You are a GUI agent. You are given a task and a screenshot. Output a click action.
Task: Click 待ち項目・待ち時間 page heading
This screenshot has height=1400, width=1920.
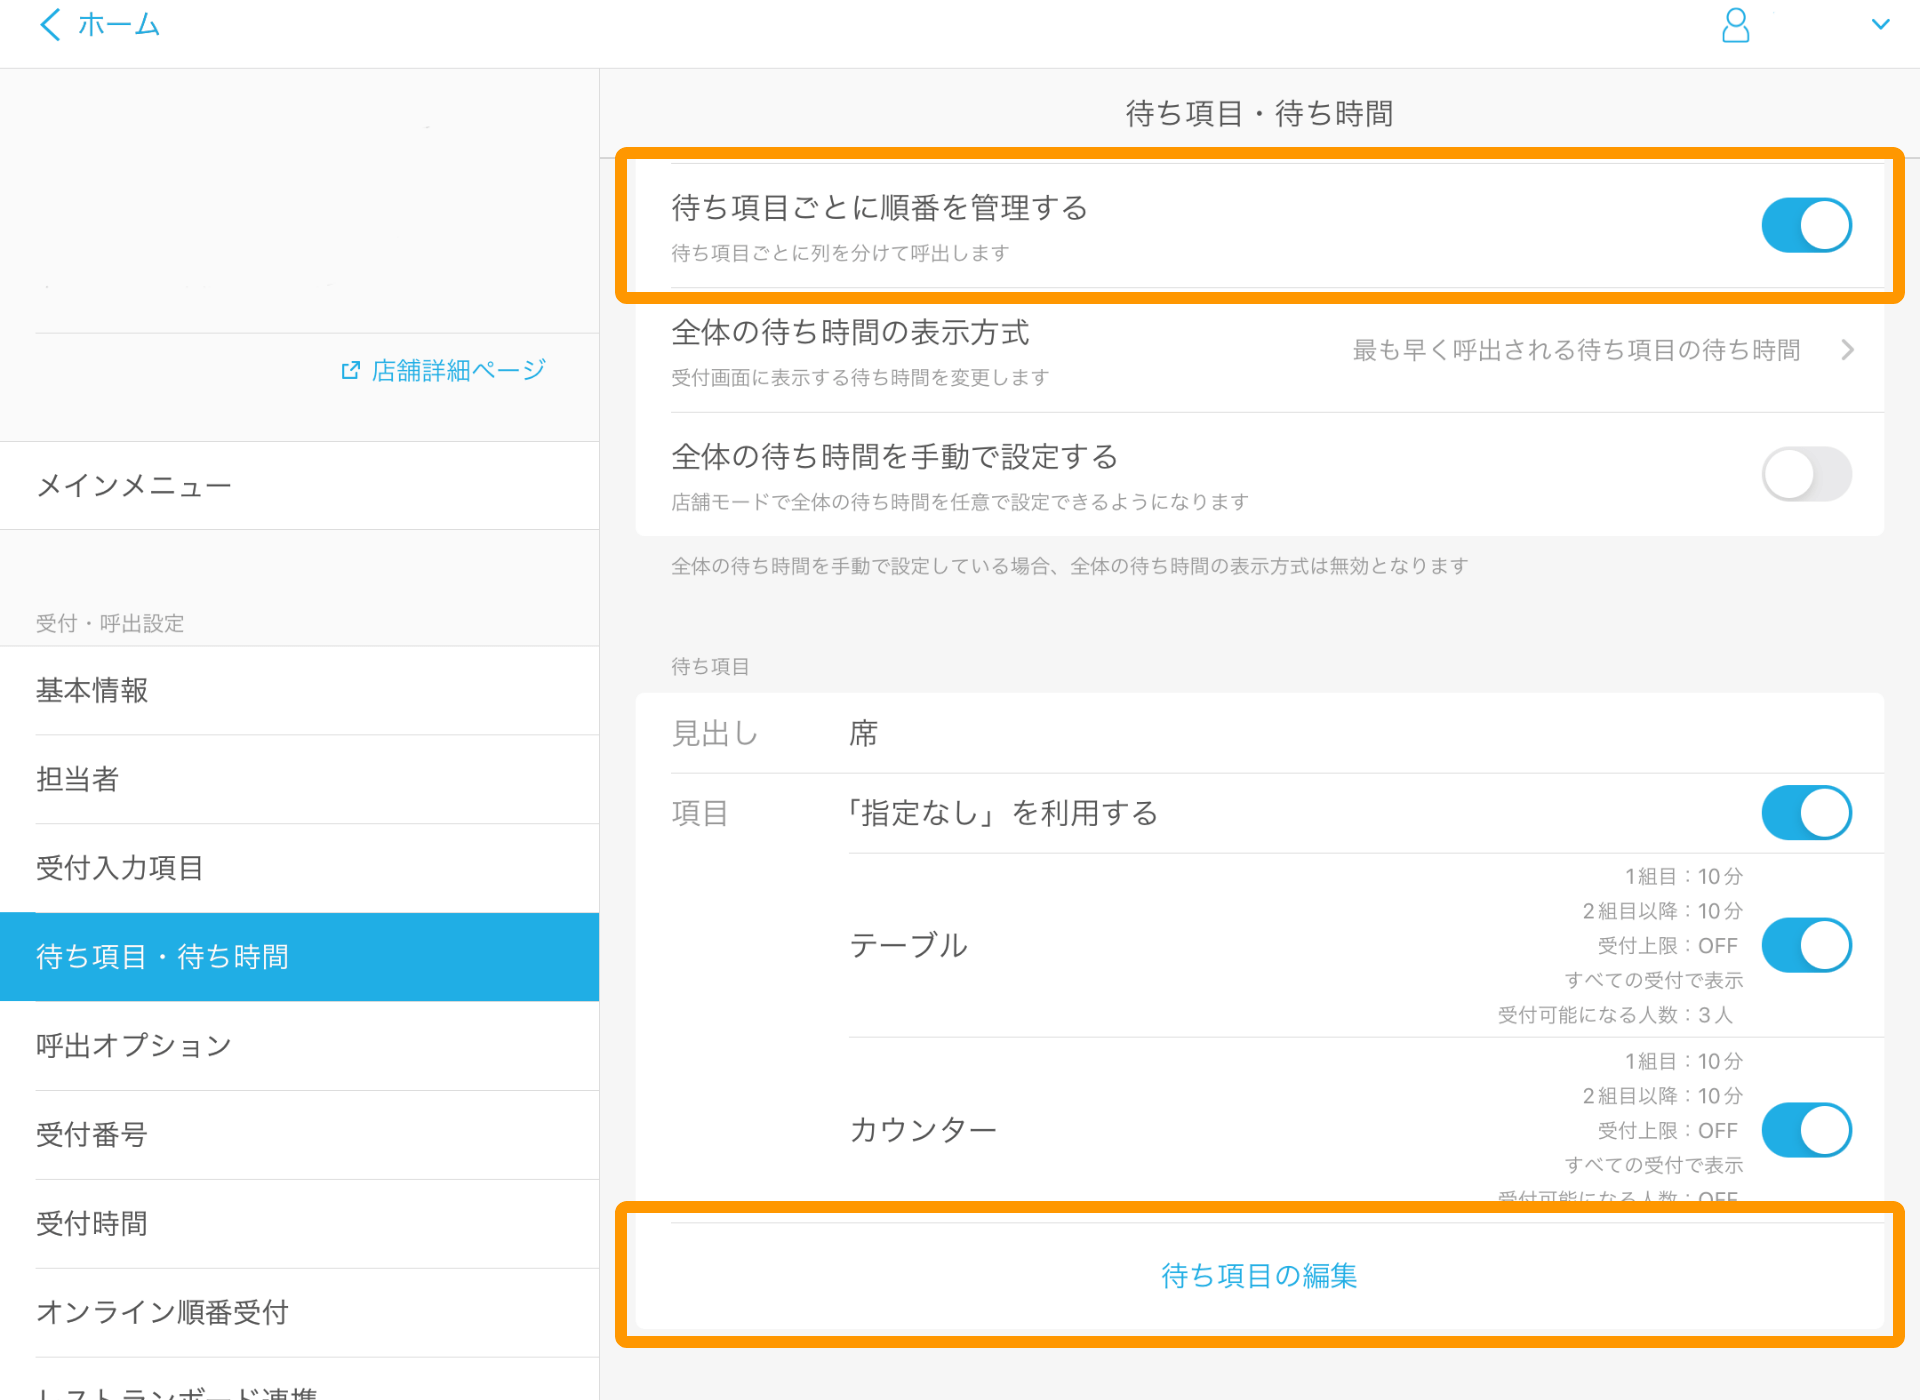[1259, 114]
